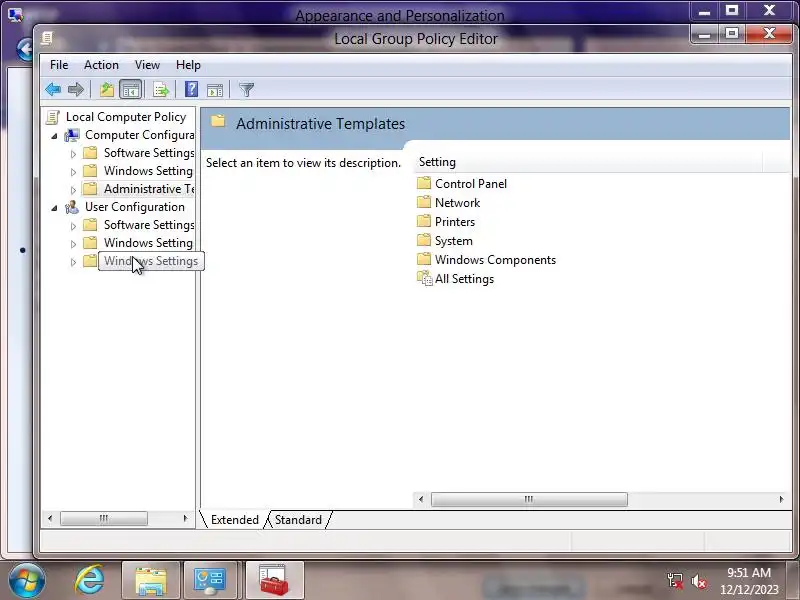
Task: Toggle Show/Hide Console Tree toolbar icon
Action: click(130, 90)
